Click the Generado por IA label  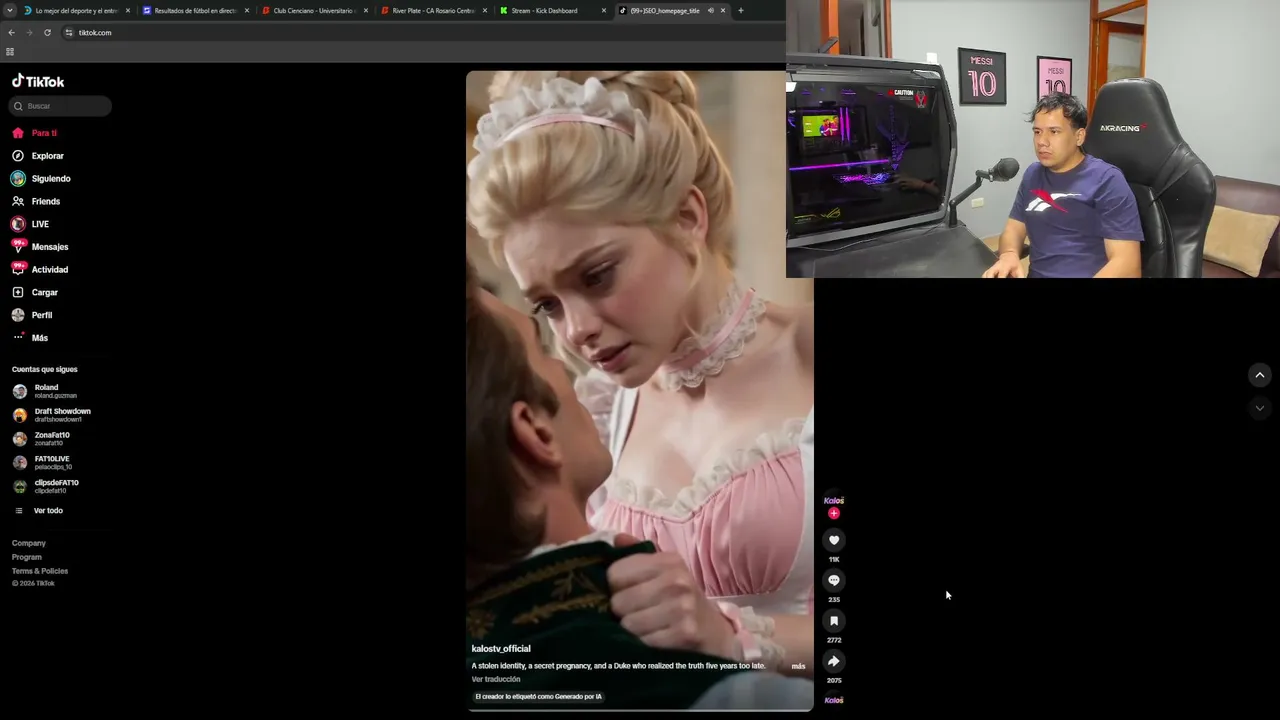(539, 696)
